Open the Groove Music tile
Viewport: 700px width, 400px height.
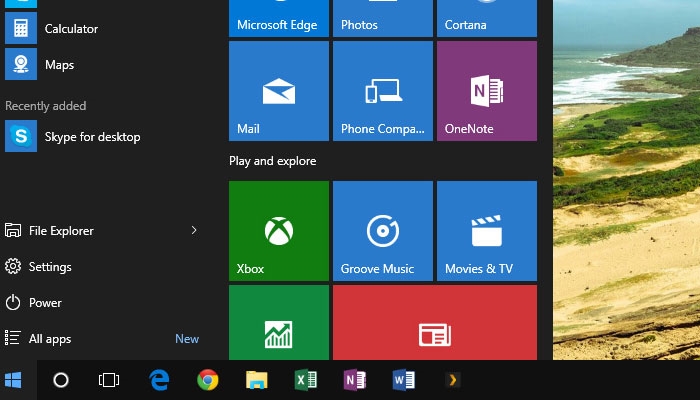click(x=383, y=231)
